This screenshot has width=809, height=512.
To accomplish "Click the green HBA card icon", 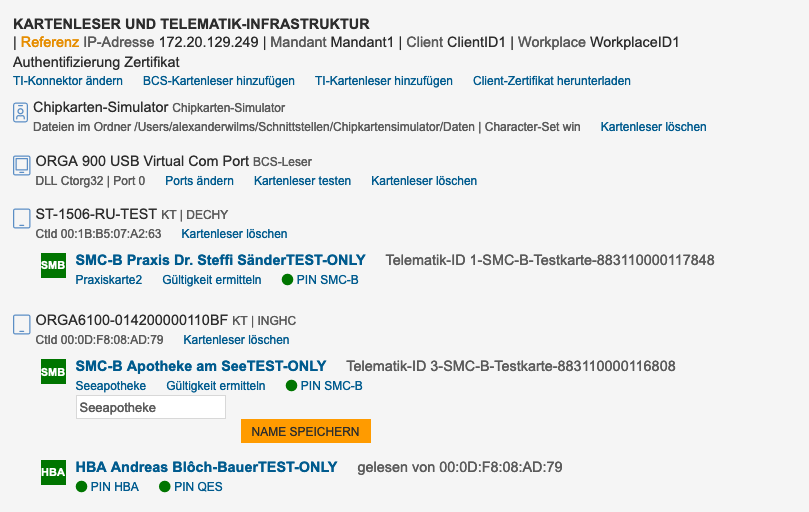I will [x=53, y=472].
